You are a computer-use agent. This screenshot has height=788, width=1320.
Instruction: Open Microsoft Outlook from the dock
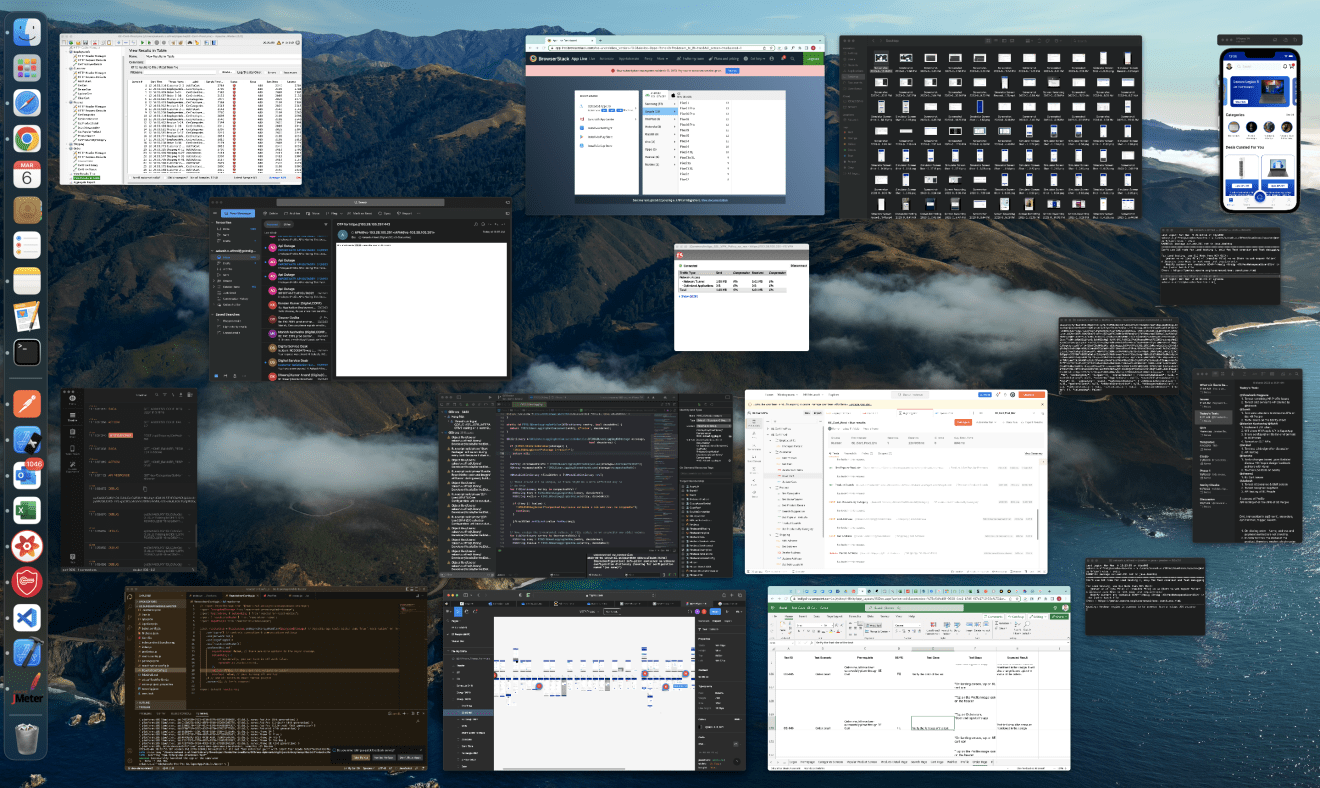click(27, 475)
